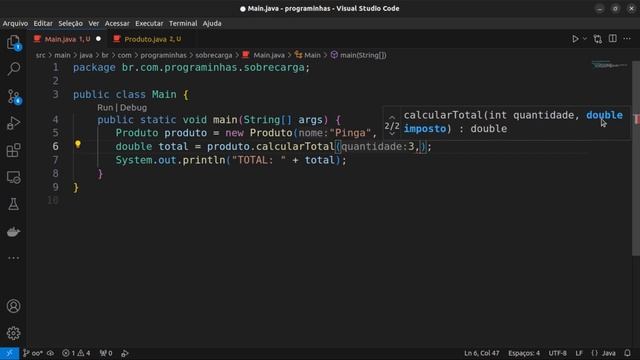The height and width of the screenshot is (360, 640).
Task: Publish to cloud icon in status bar
Action: point(50,353)
